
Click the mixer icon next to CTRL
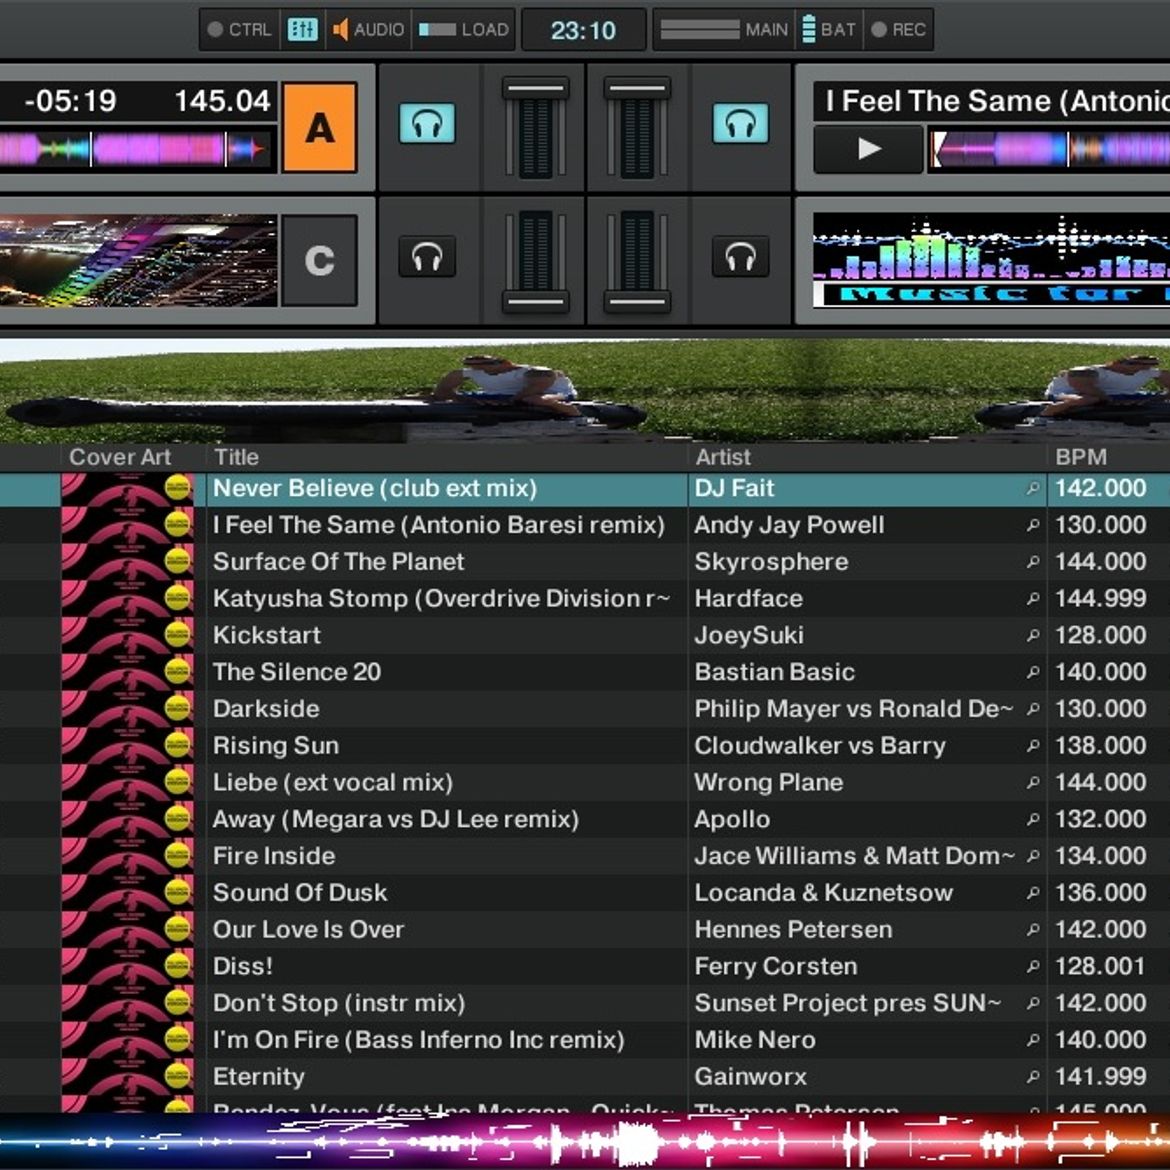click(x=302, y=29)
